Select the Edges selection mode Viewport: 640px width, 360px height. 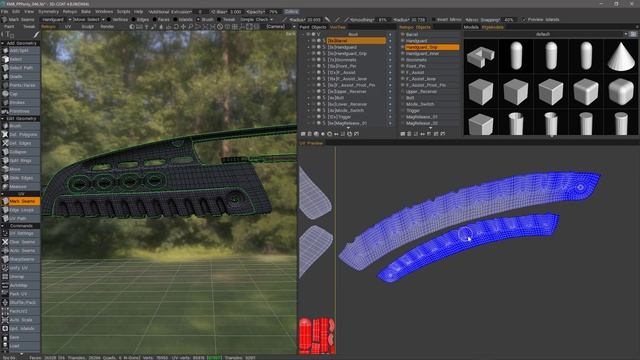[140, 19]
